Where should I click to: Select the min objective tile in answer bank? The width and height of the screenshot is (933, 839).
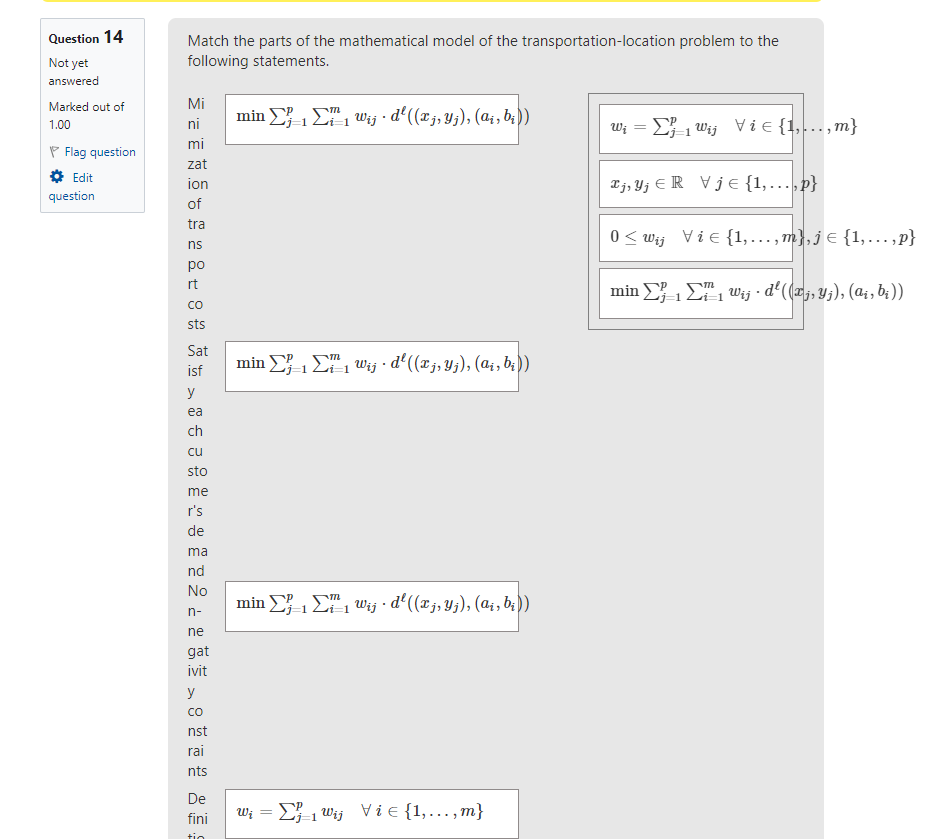(x=696, y=293)
